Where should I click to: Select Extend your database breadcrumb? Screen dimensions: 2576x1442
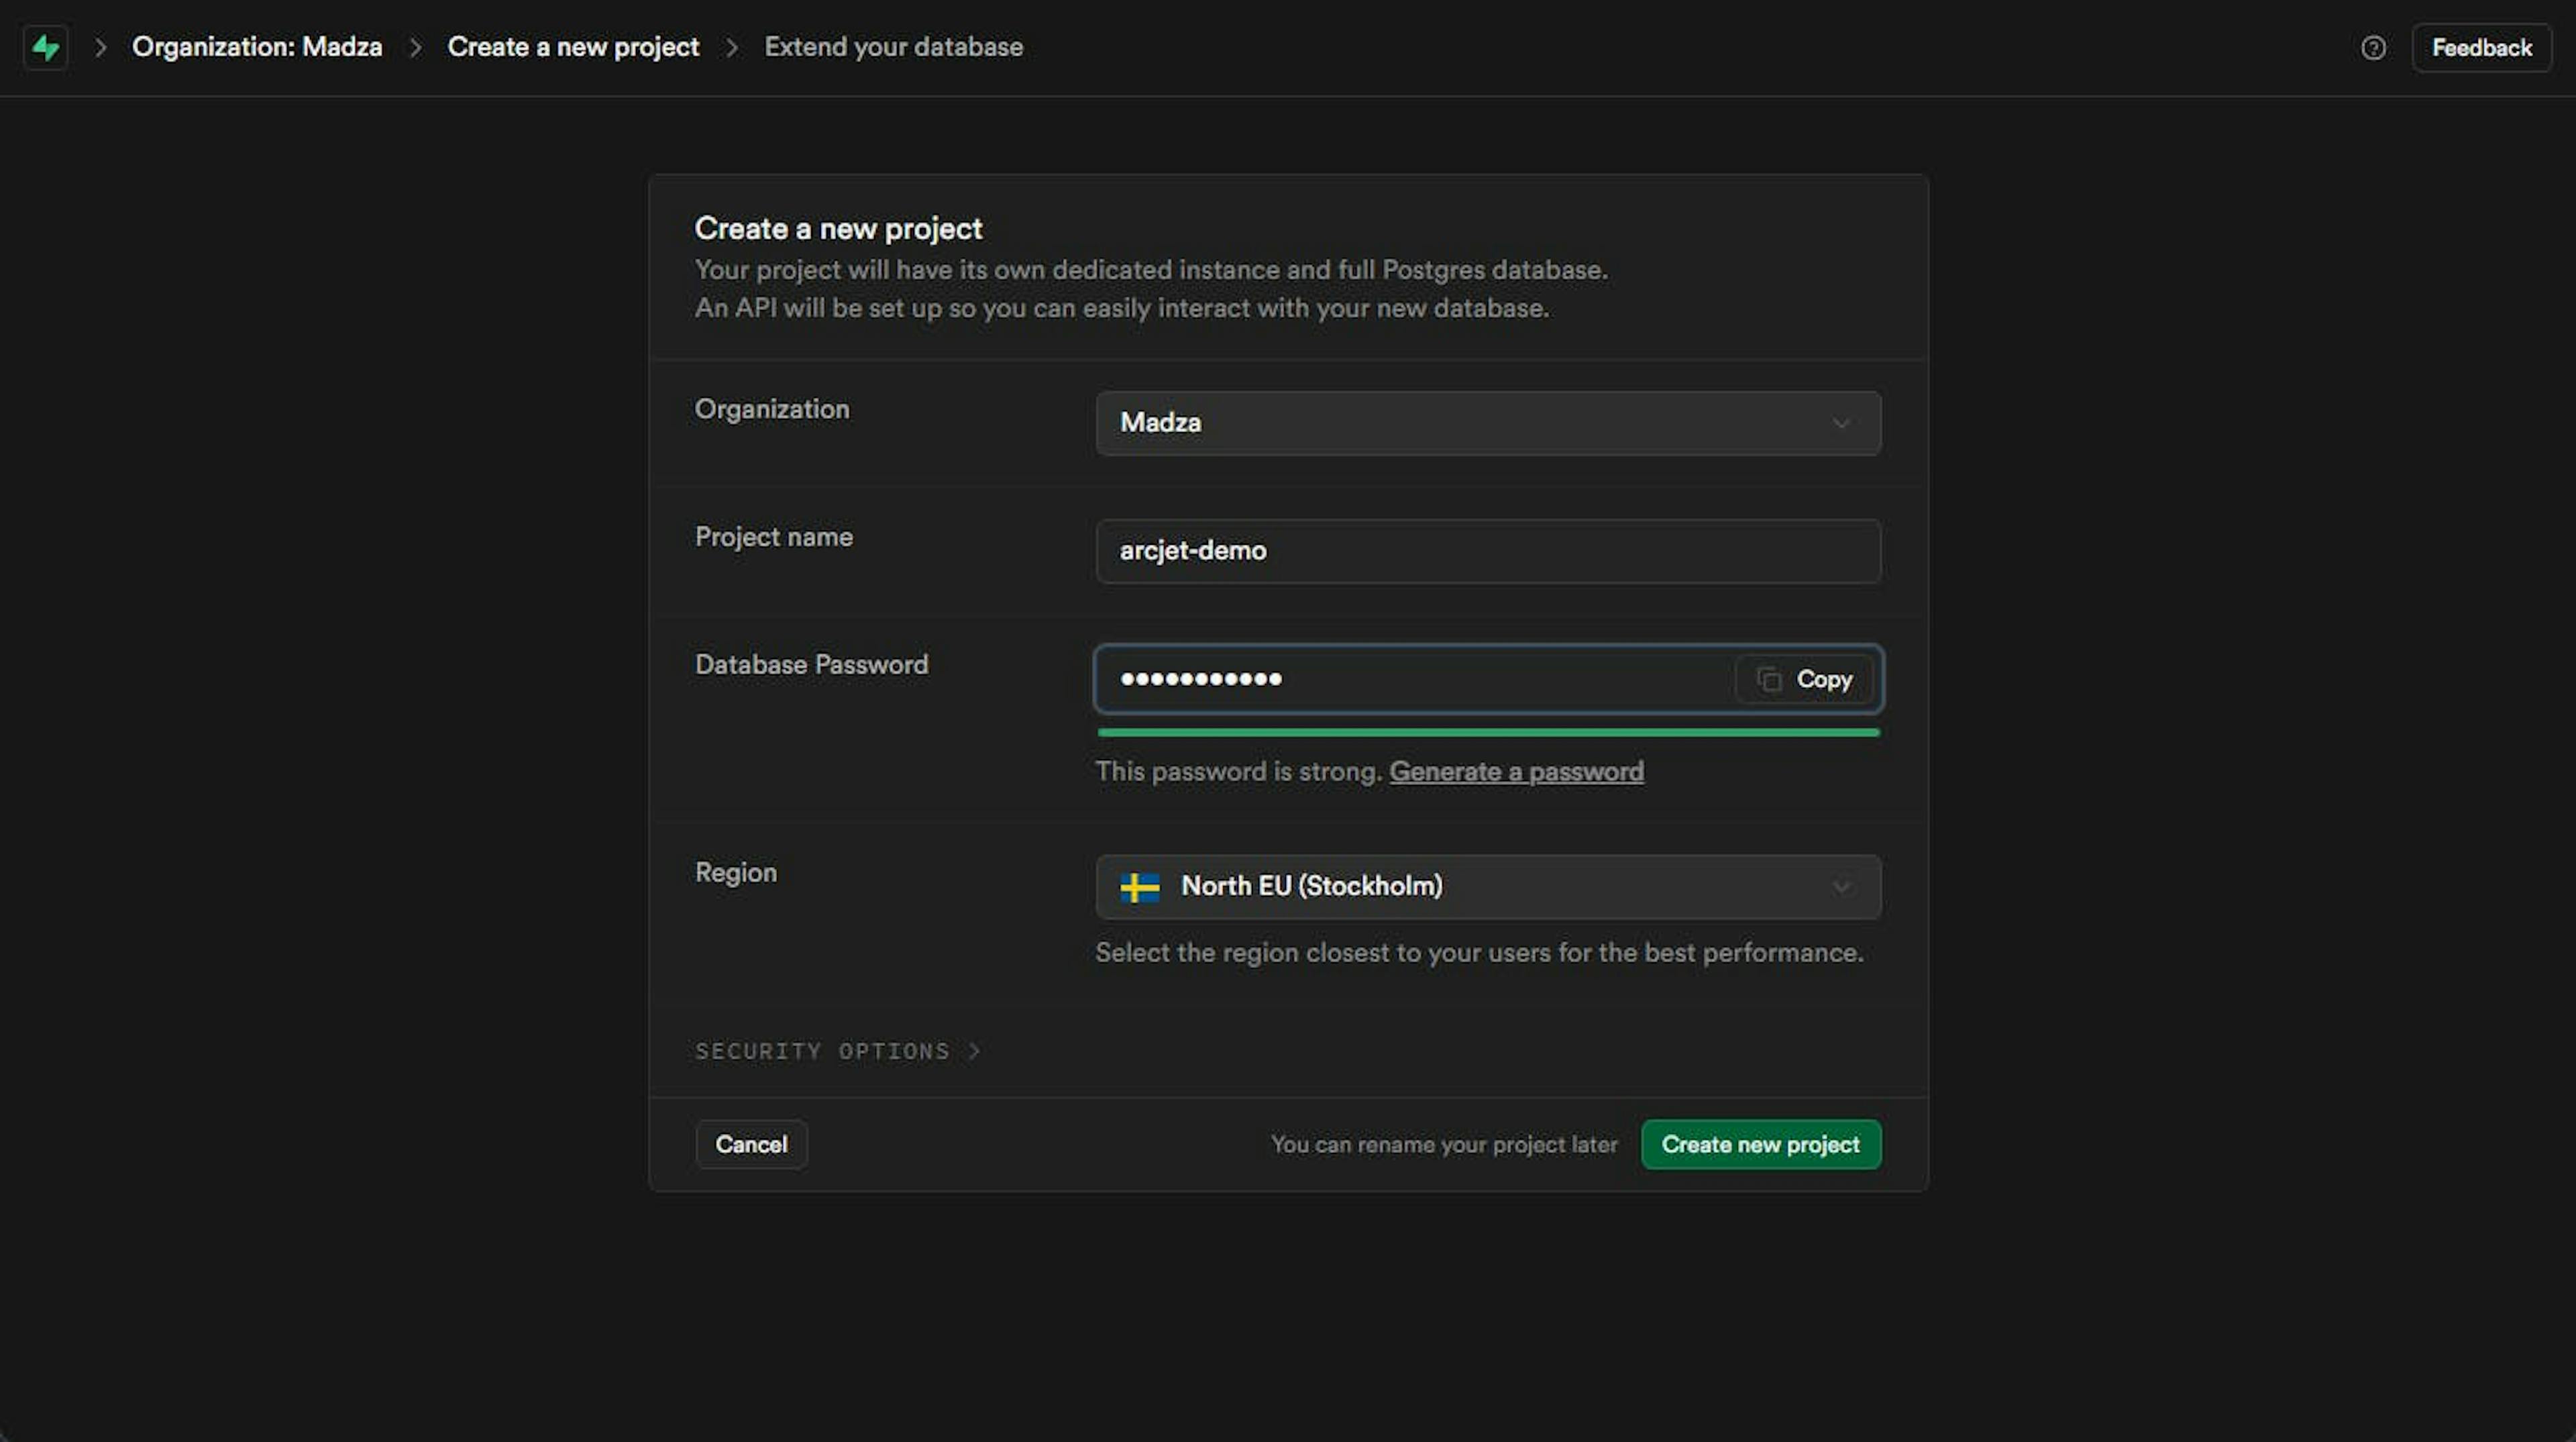coord(893,47)
